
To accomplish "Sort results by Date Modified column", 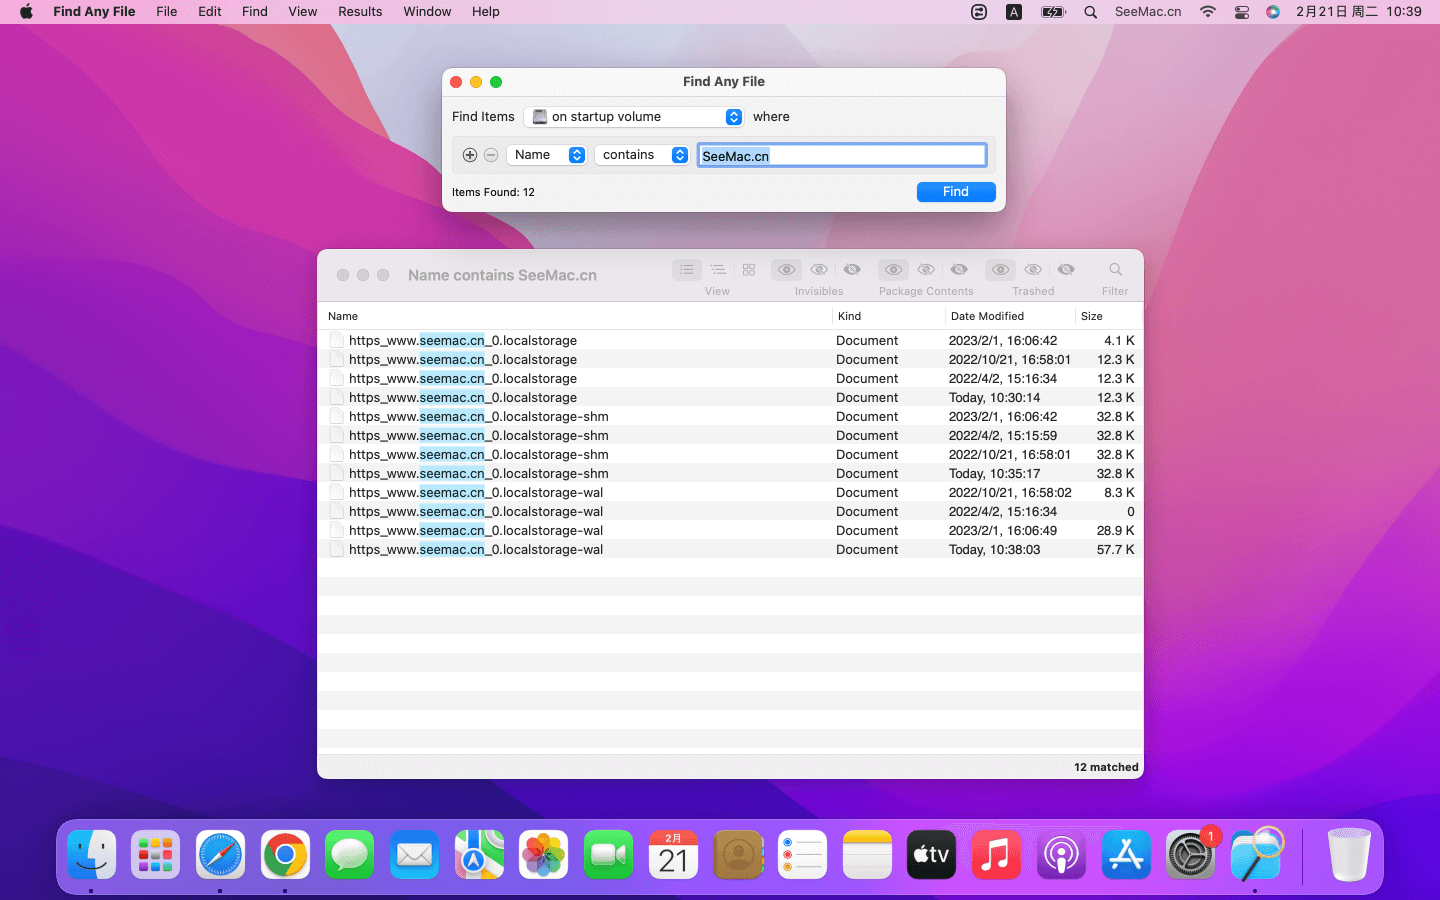I will 1010,316.
